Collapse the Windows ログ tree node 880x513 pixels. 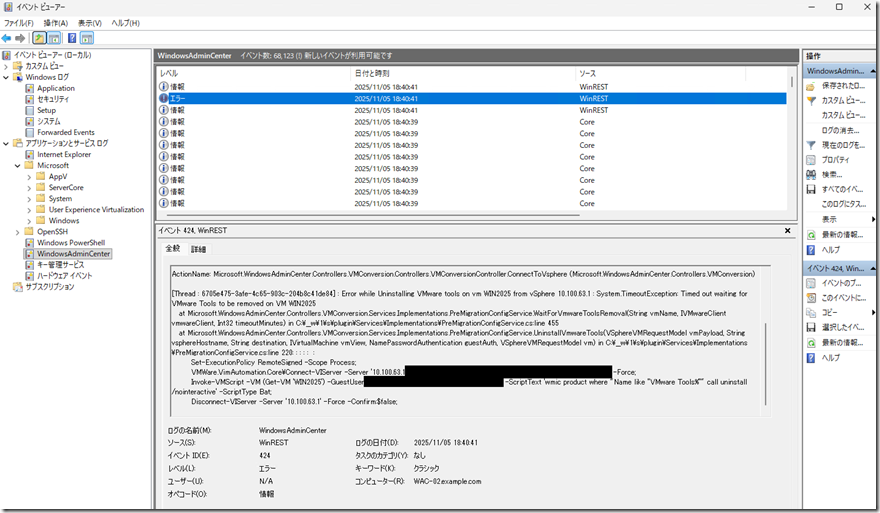[x=6, y=77]
